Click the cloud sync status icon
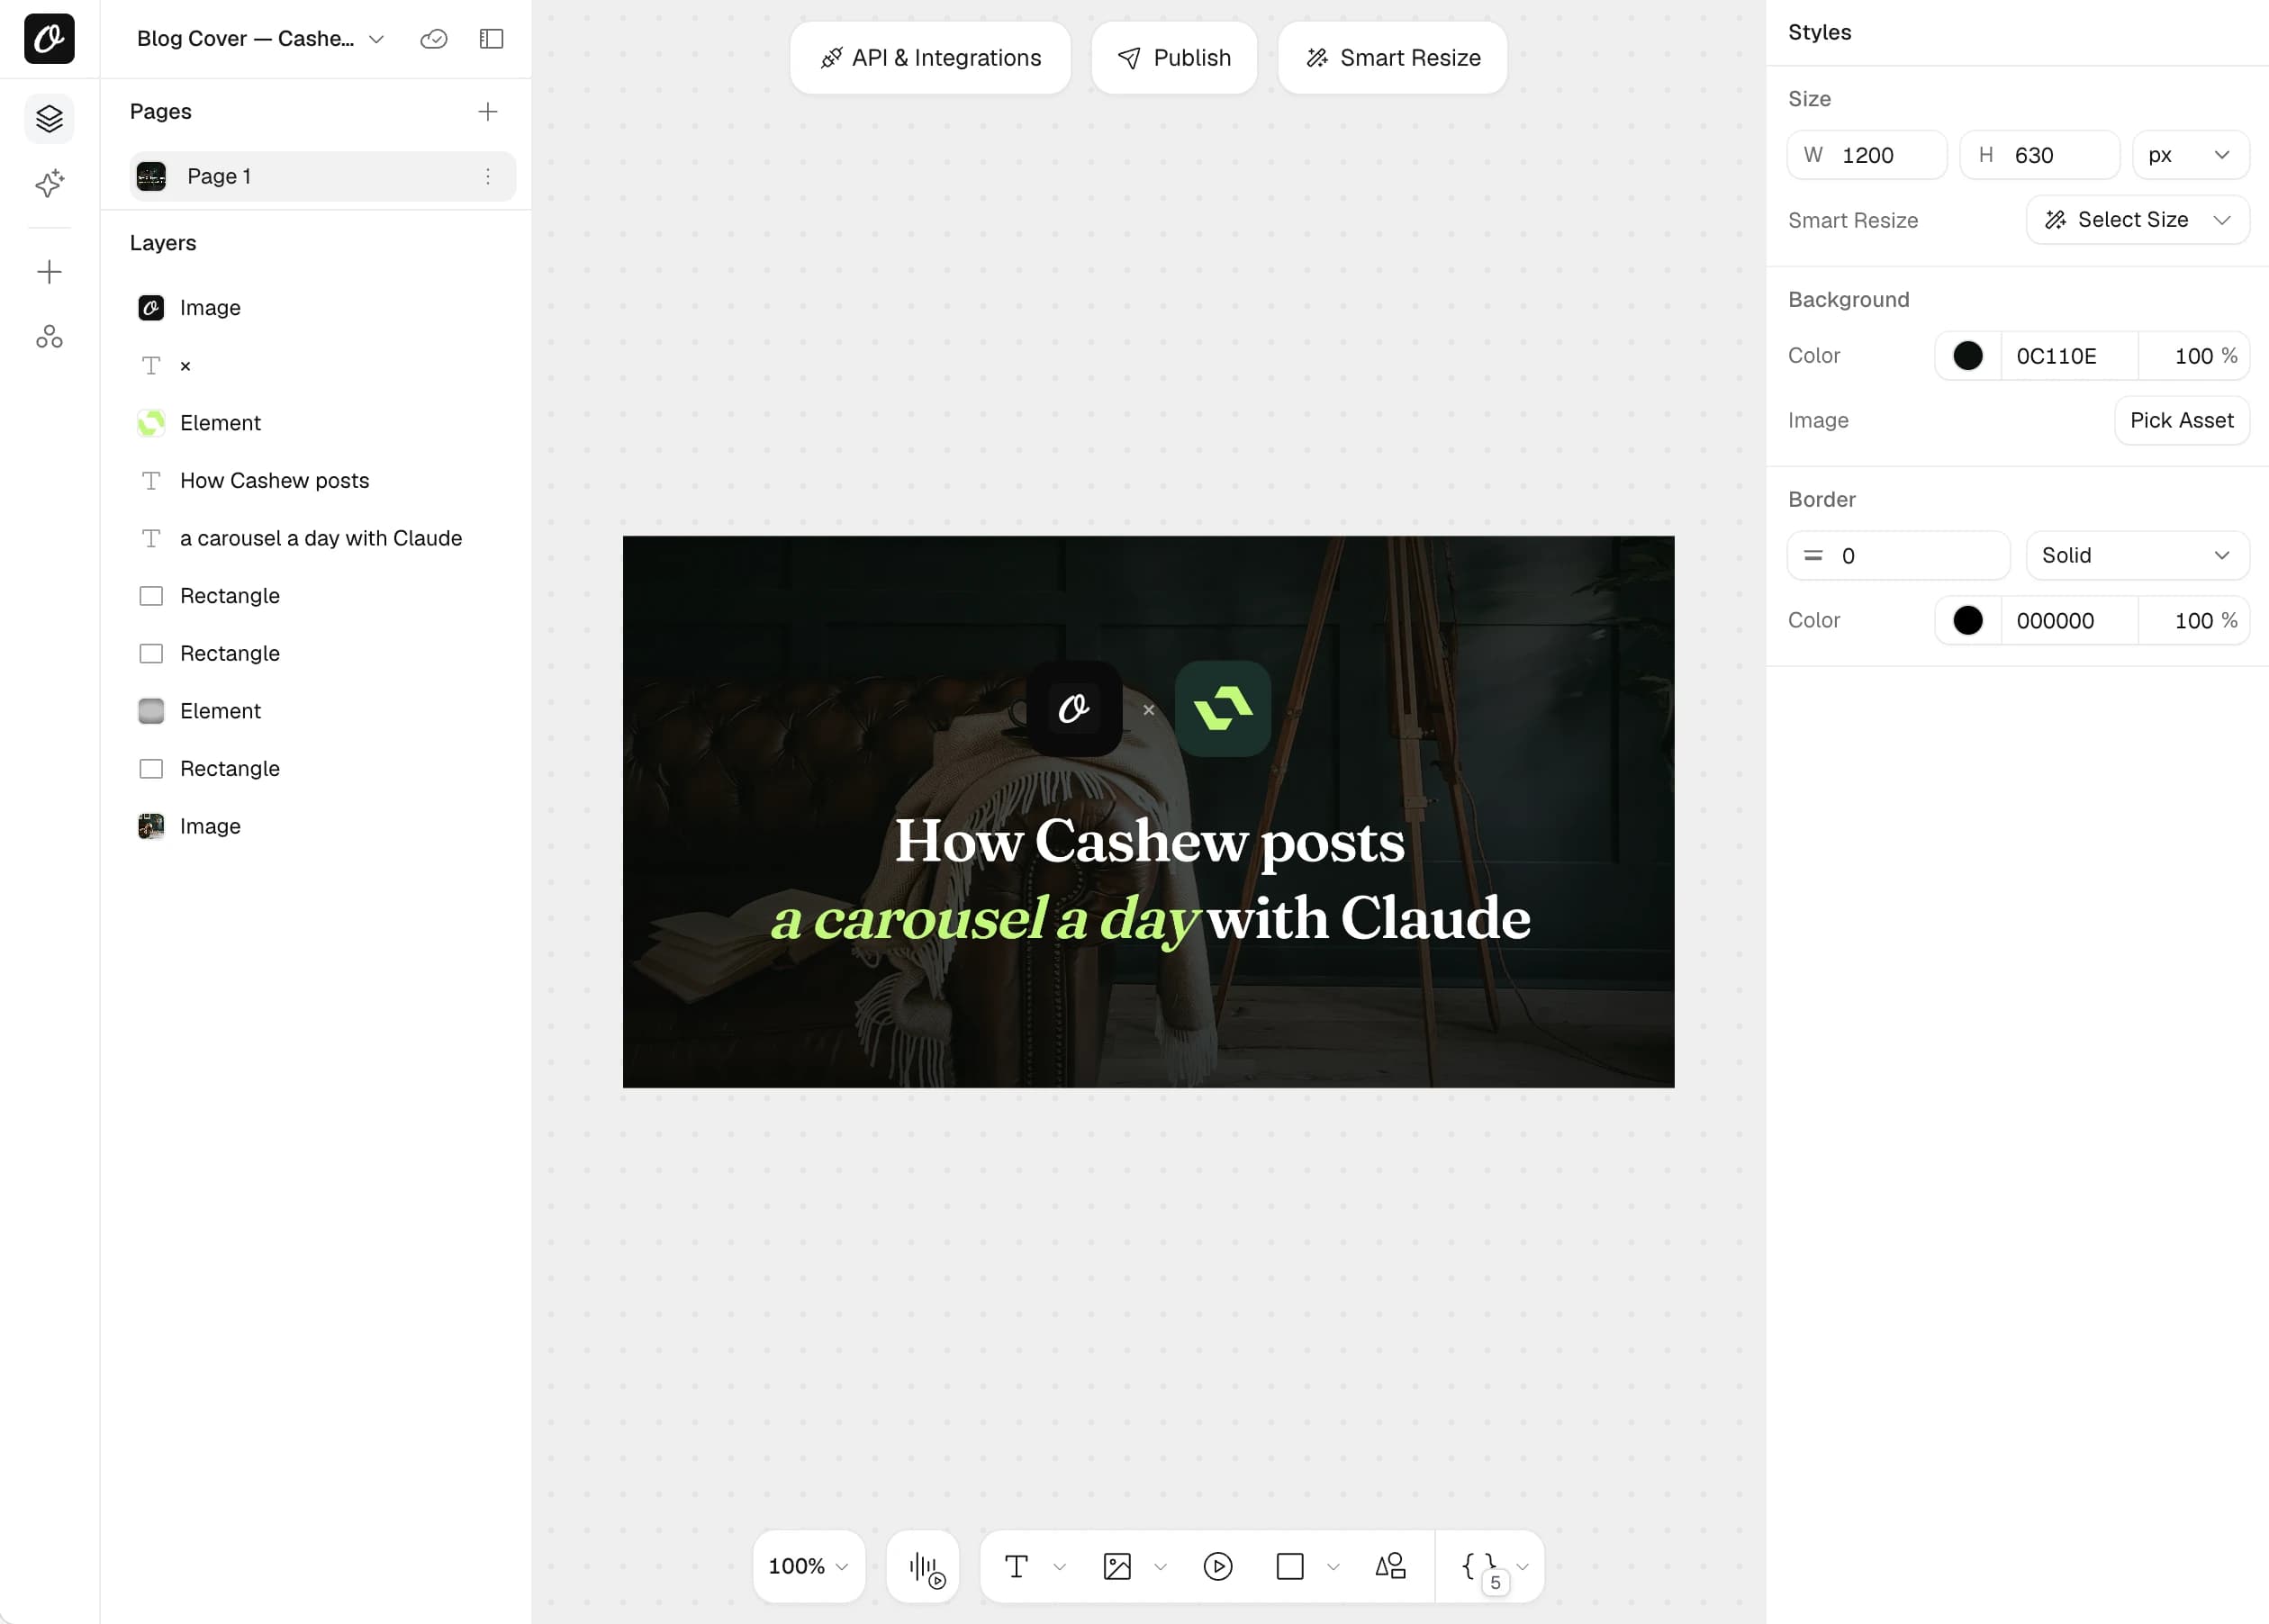Viewport: 2269px width, 1624px height. (433, 39)
